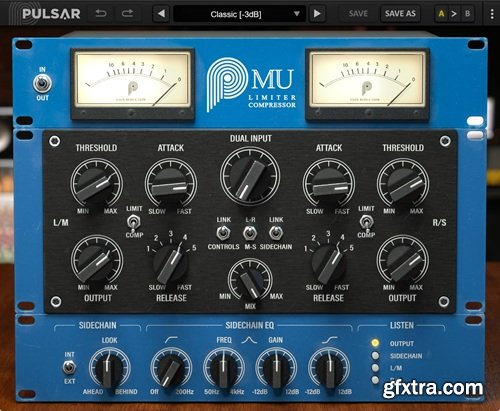Select the L/M listen mode
Viewport: 500px width, 411px height.
coord(375,368)
